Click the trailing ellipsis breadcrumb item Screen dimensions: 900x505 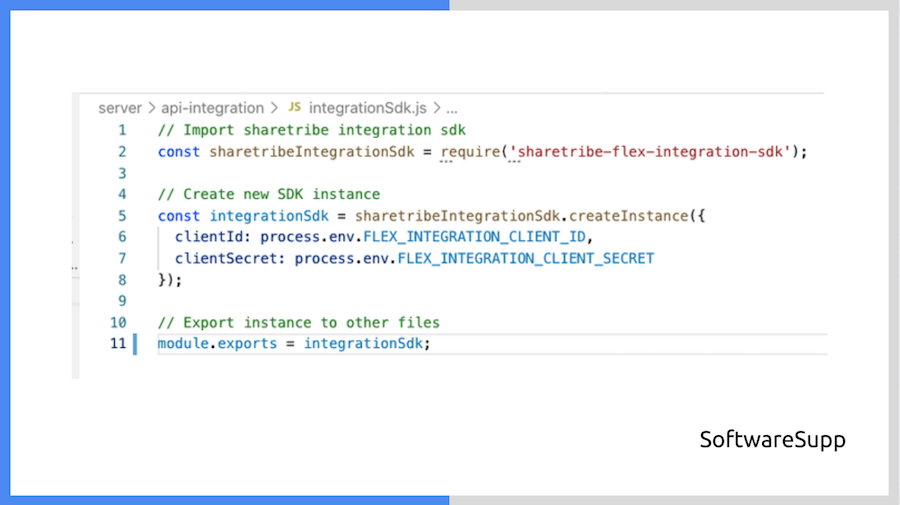tap(452, 108)
